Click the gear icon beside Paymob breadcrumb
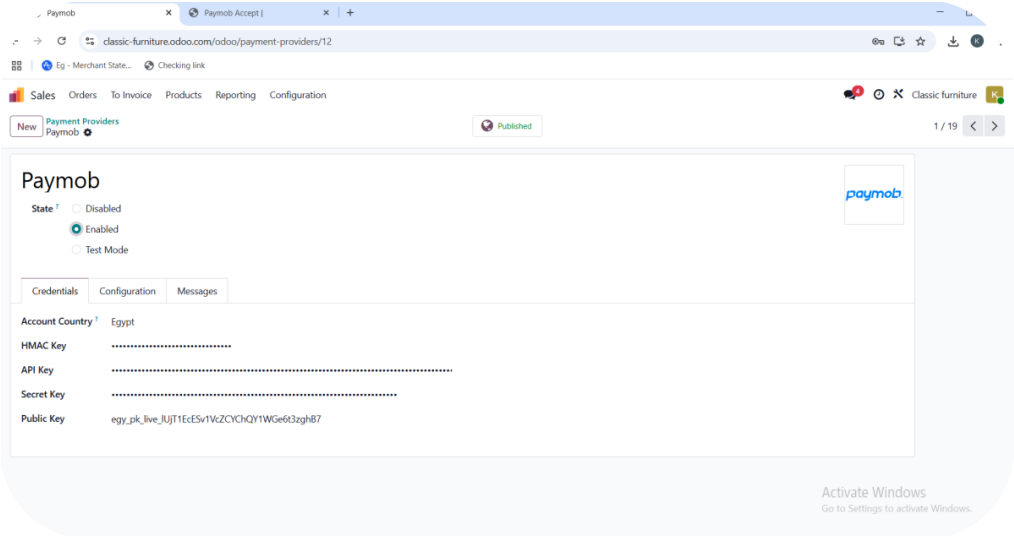The height and width of the screenshot is (539, 1014). [88, 133]
